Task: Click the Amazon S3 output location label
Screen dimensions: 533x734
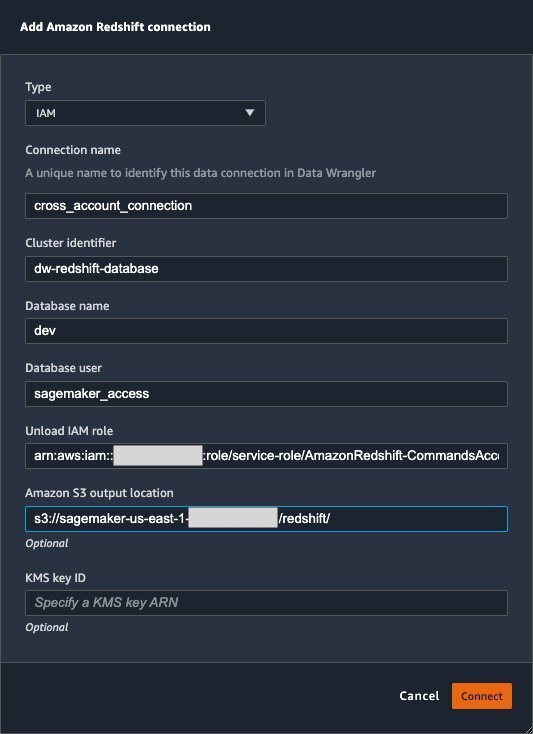Action: click(99, 493)
